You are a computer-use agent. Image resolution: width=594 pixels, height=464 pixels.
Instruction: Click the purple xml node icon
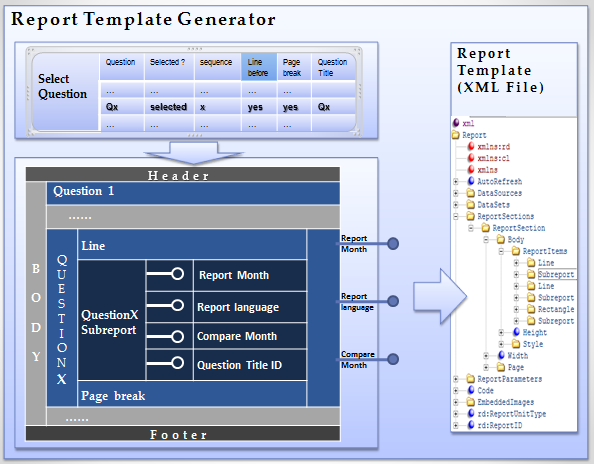click(456, 123)
